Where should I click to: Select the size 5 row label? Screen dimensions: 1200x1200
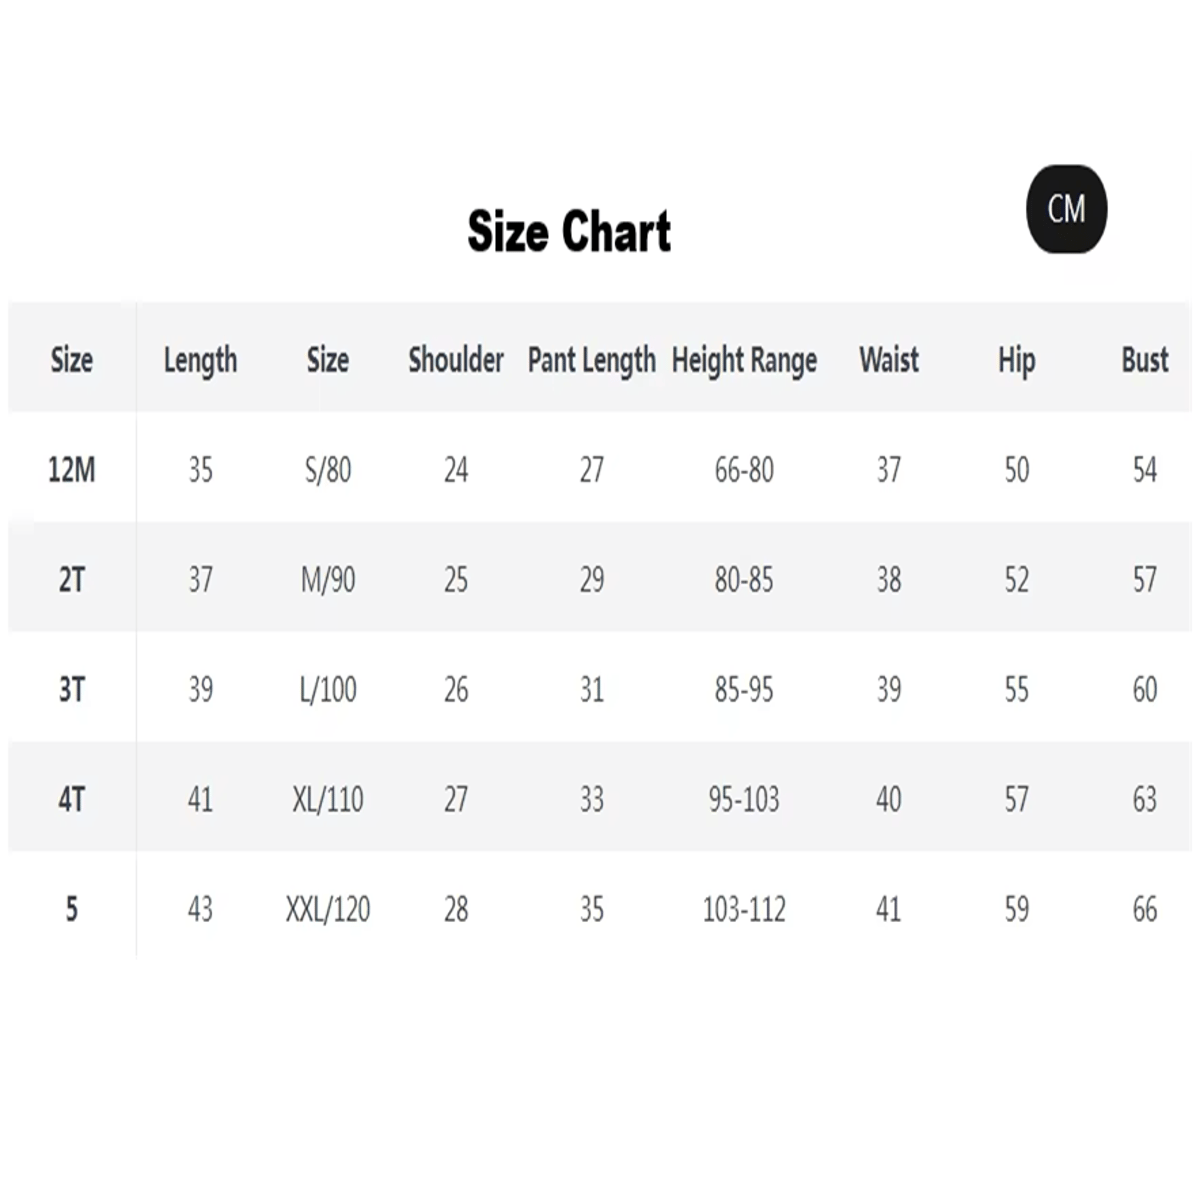tap(71, 909)
